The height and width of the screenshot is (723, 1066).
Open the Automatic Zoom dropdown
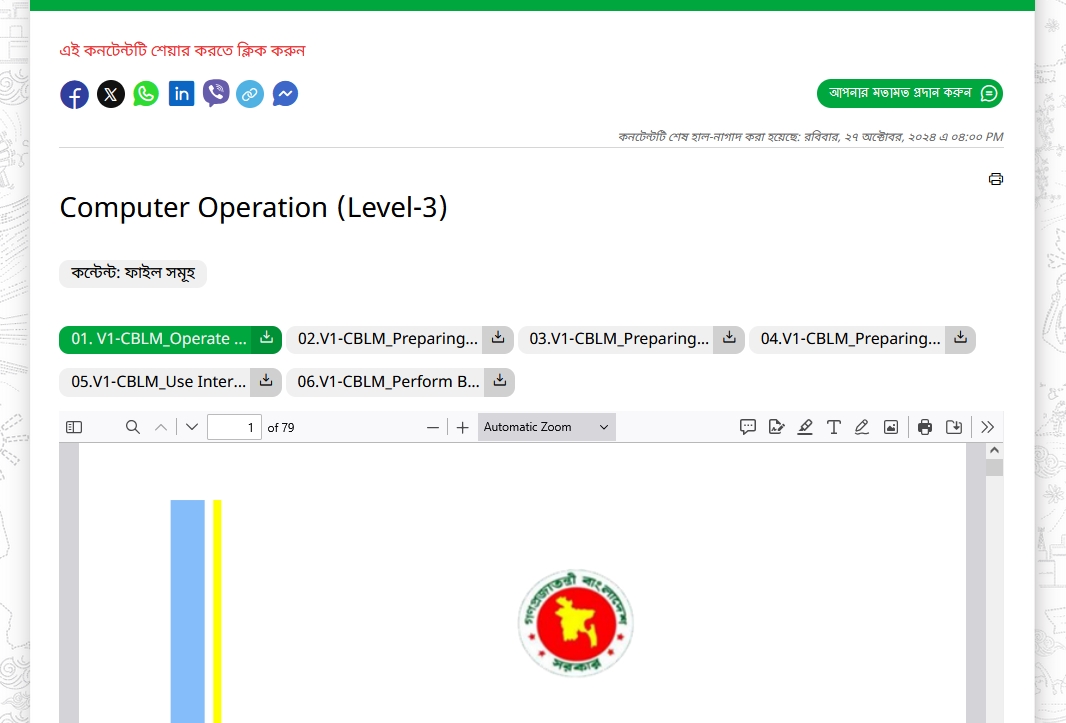tap(546, 427)
